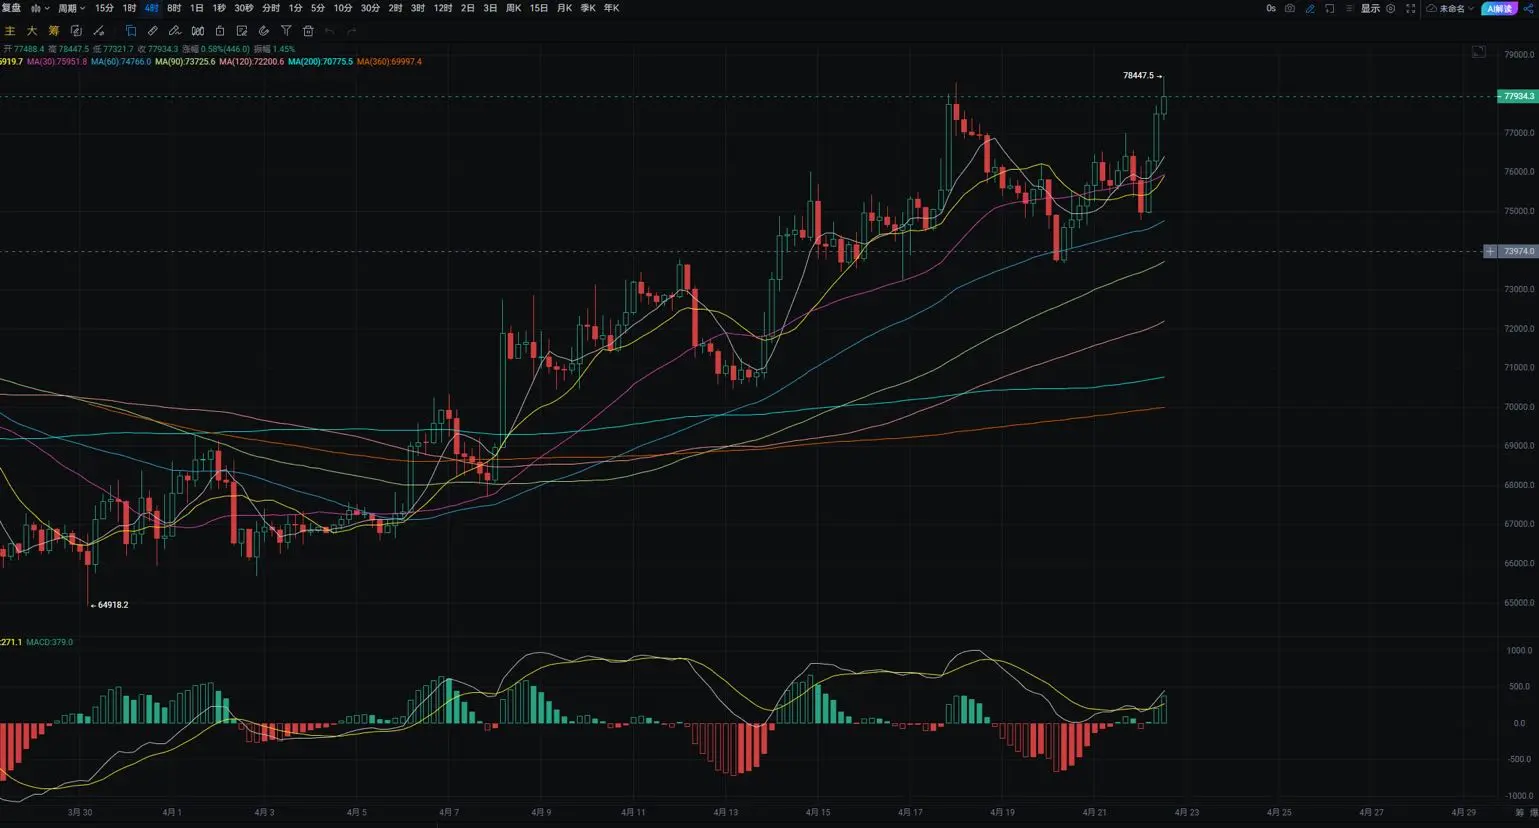The width and height of the screenshot is (1539, 828).
Task: Click the 主 (main force) indicator icon
Action: coord(10,31)
